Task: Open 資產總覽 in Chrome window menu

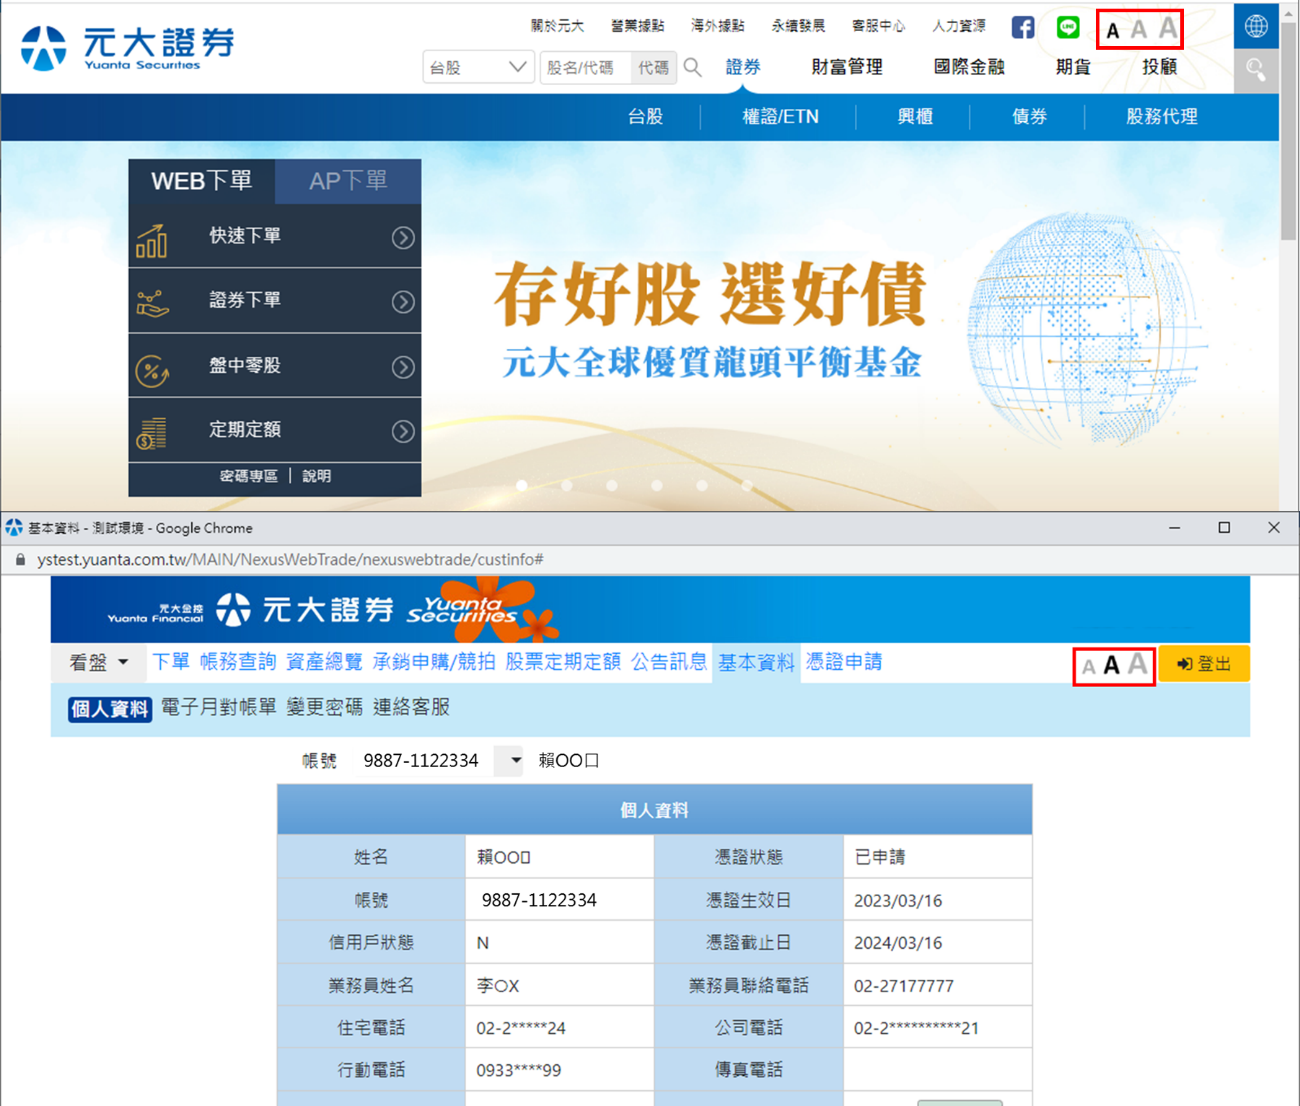Action: (x=324, y=662)
